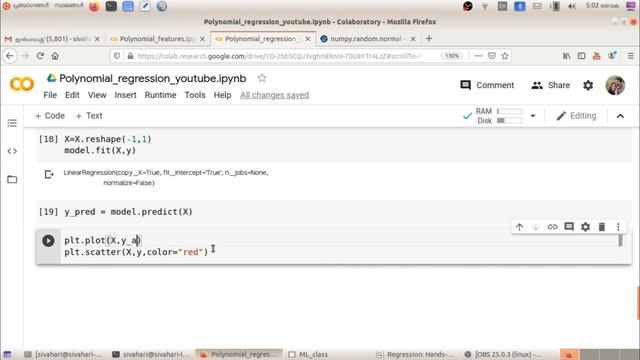This screenshot has height=360, width=640.
Task: Move cell down with arrow icon
Action: click(x=536, y=227)
